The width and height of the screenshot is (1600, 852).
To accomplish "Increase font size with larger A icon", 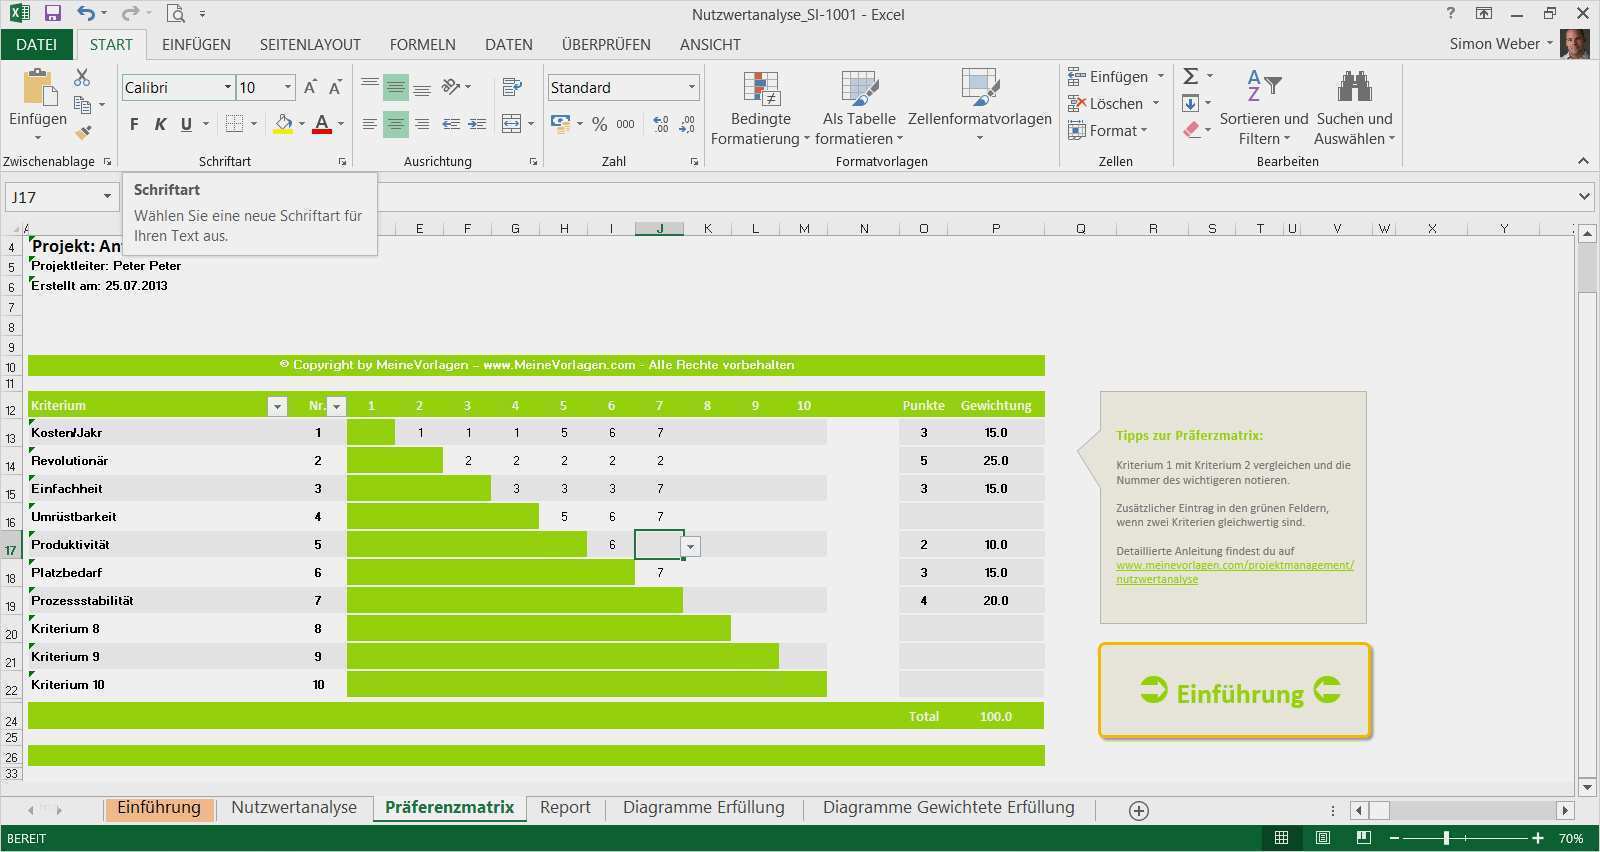I will [x=310, y=88].
